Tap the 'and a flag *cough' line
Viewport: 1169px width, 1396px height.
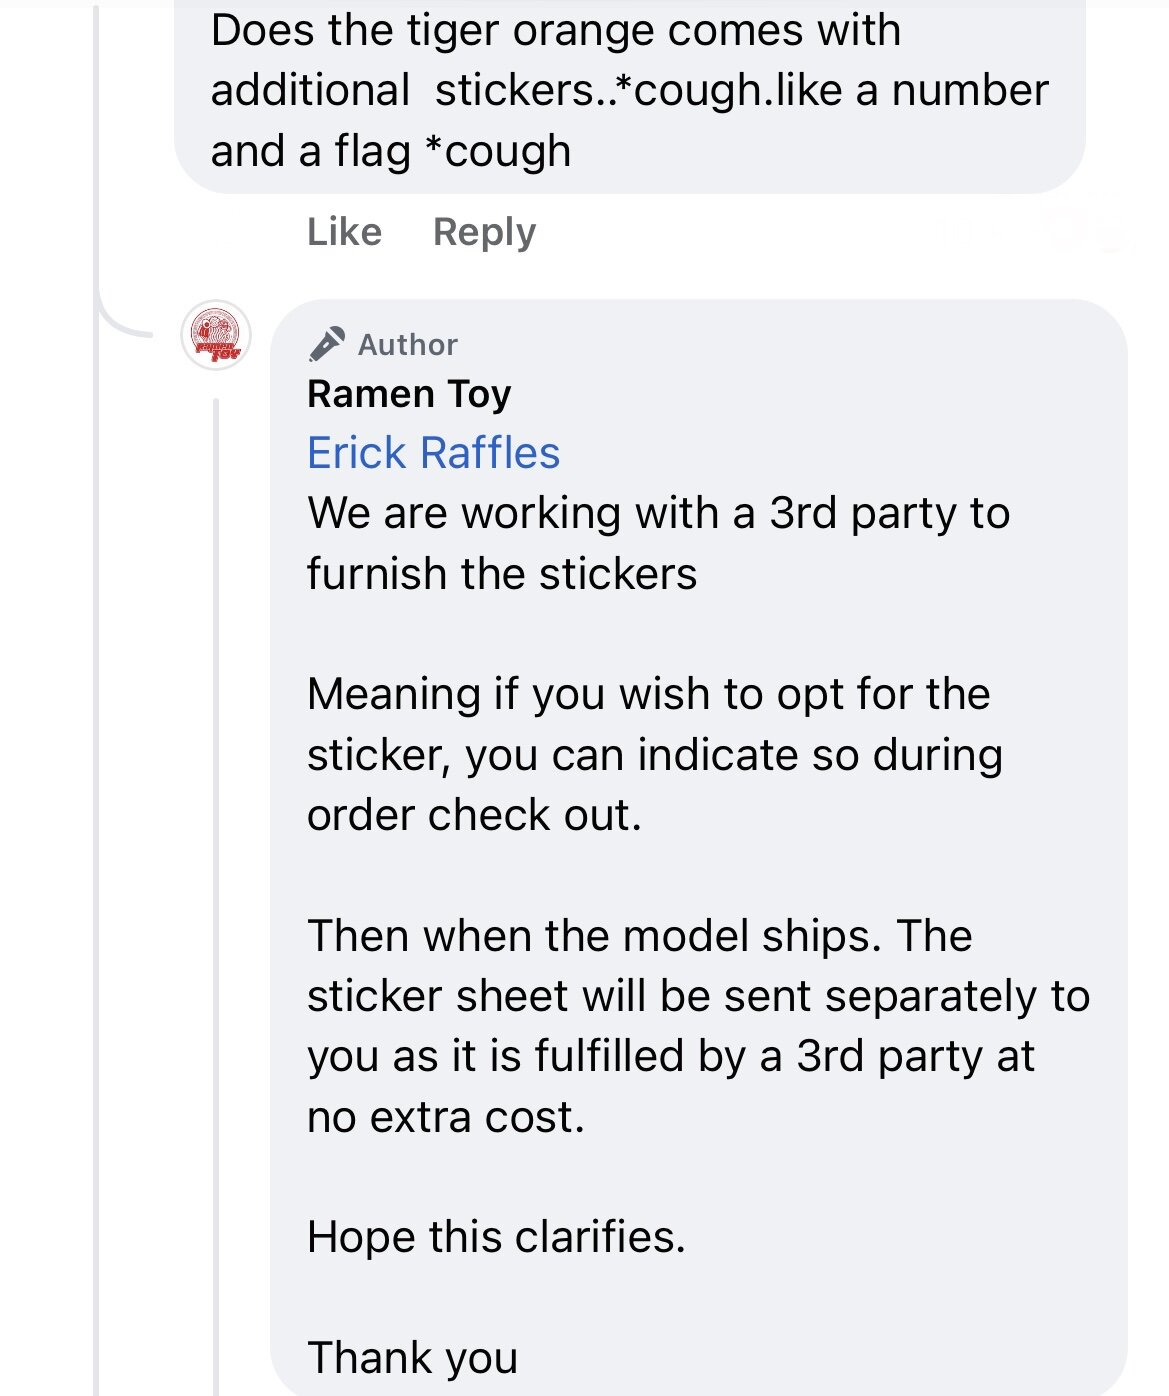tap(390, 151)
